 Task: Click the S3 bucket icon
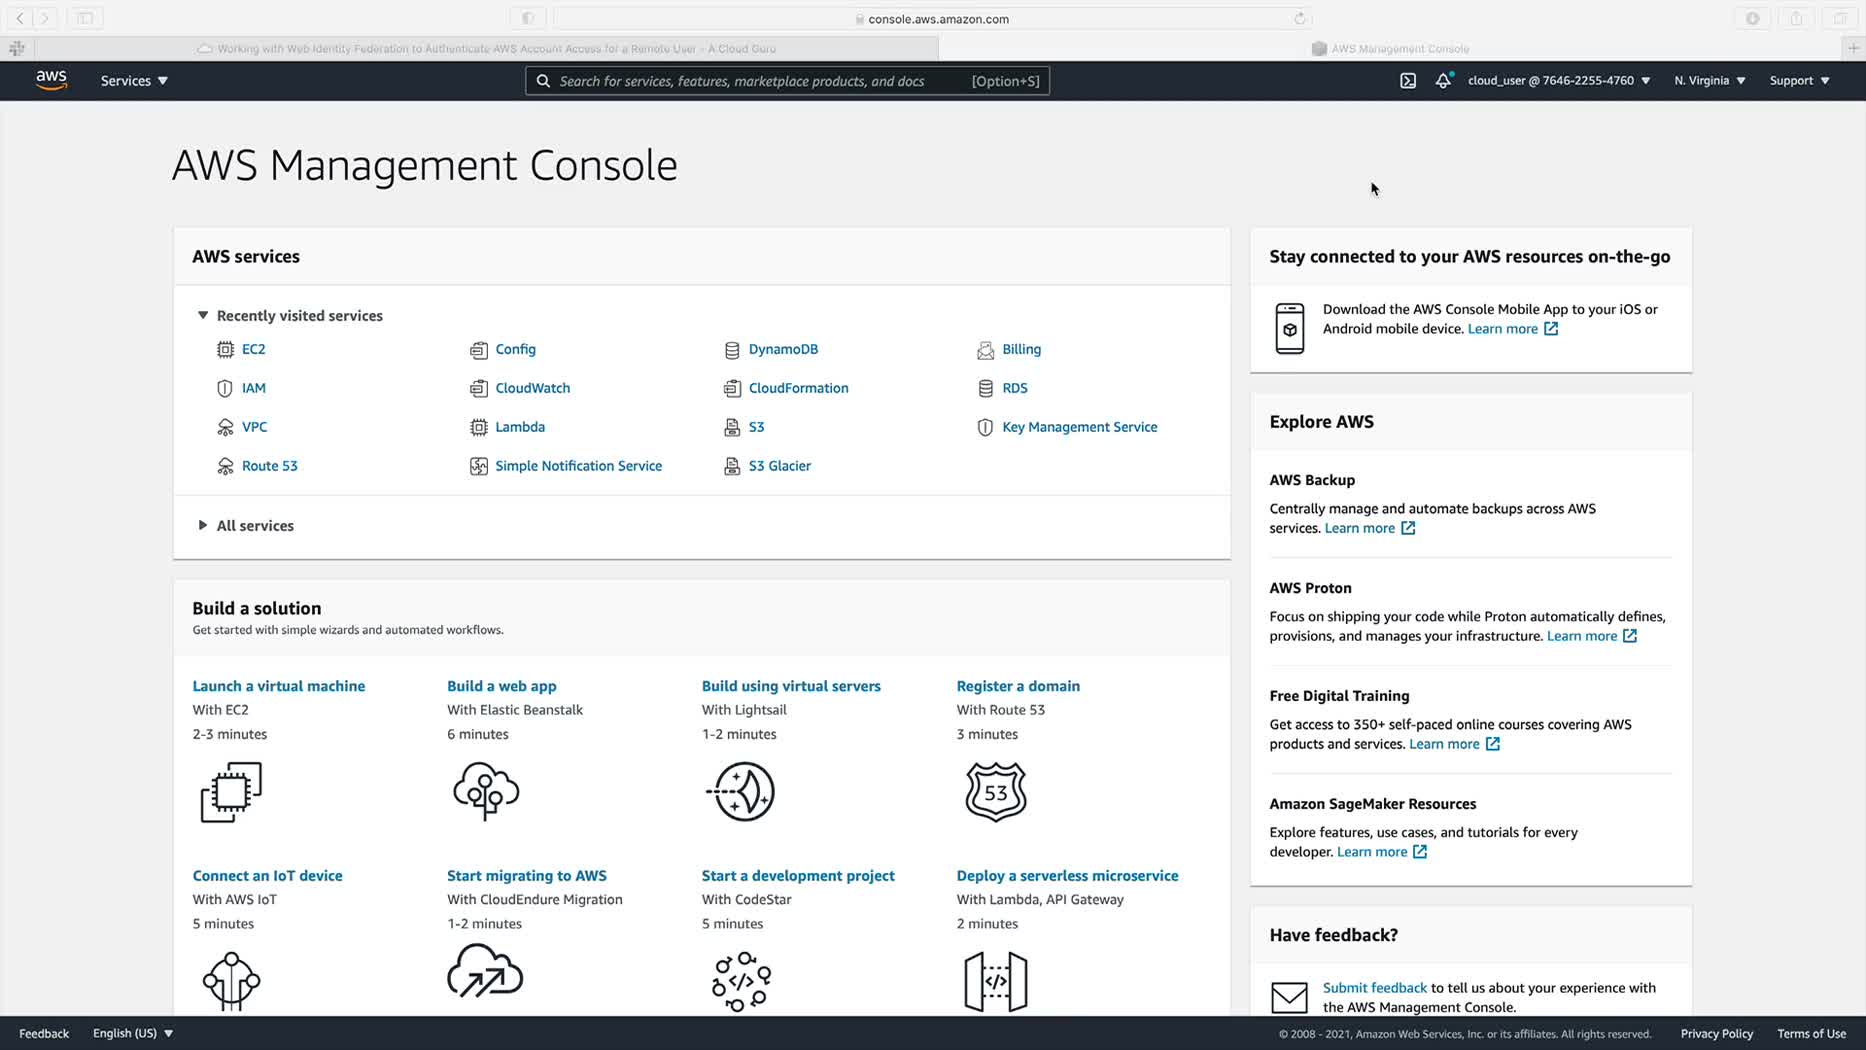[732, 427]
